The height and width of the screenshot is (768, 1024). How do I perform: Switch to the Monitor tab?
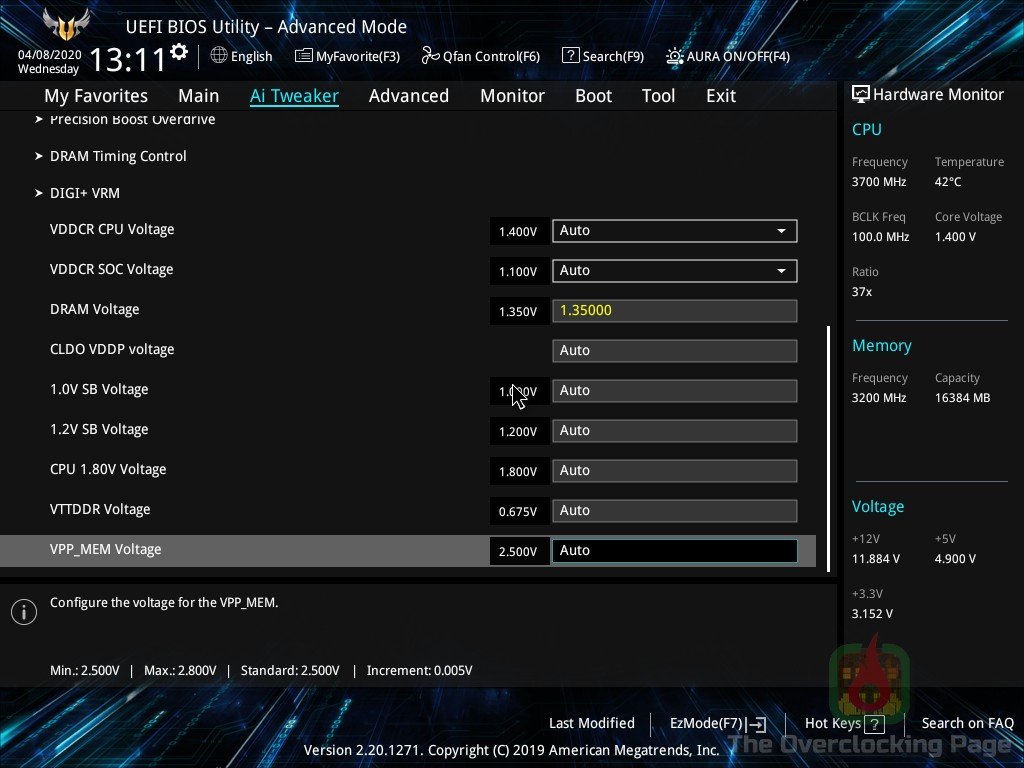(x=512, y=96)
